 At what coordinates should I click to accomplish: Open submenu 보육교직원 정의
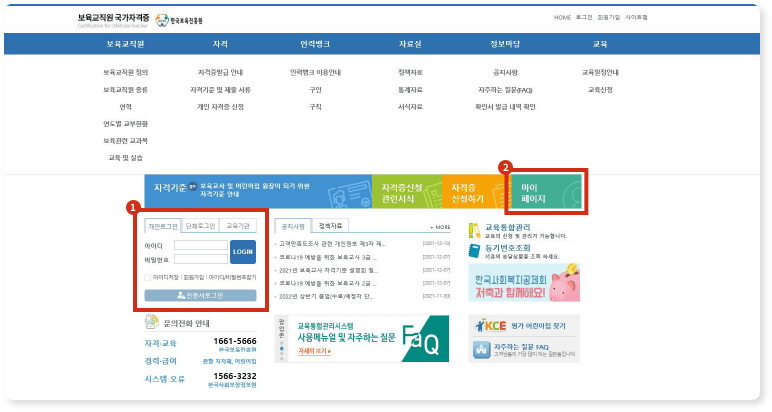click(125, 72)
